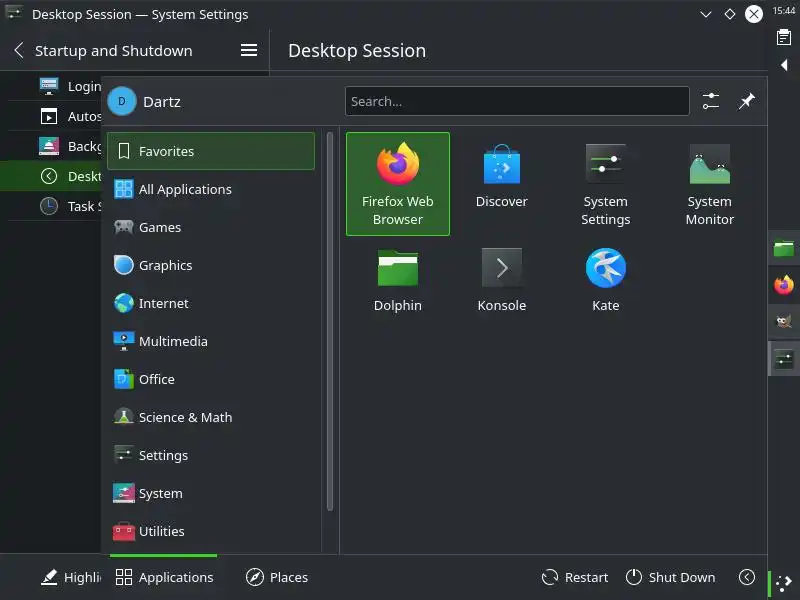800x600 pixels.
Task: Click the Shut Down button
Action: click(670, 577)
